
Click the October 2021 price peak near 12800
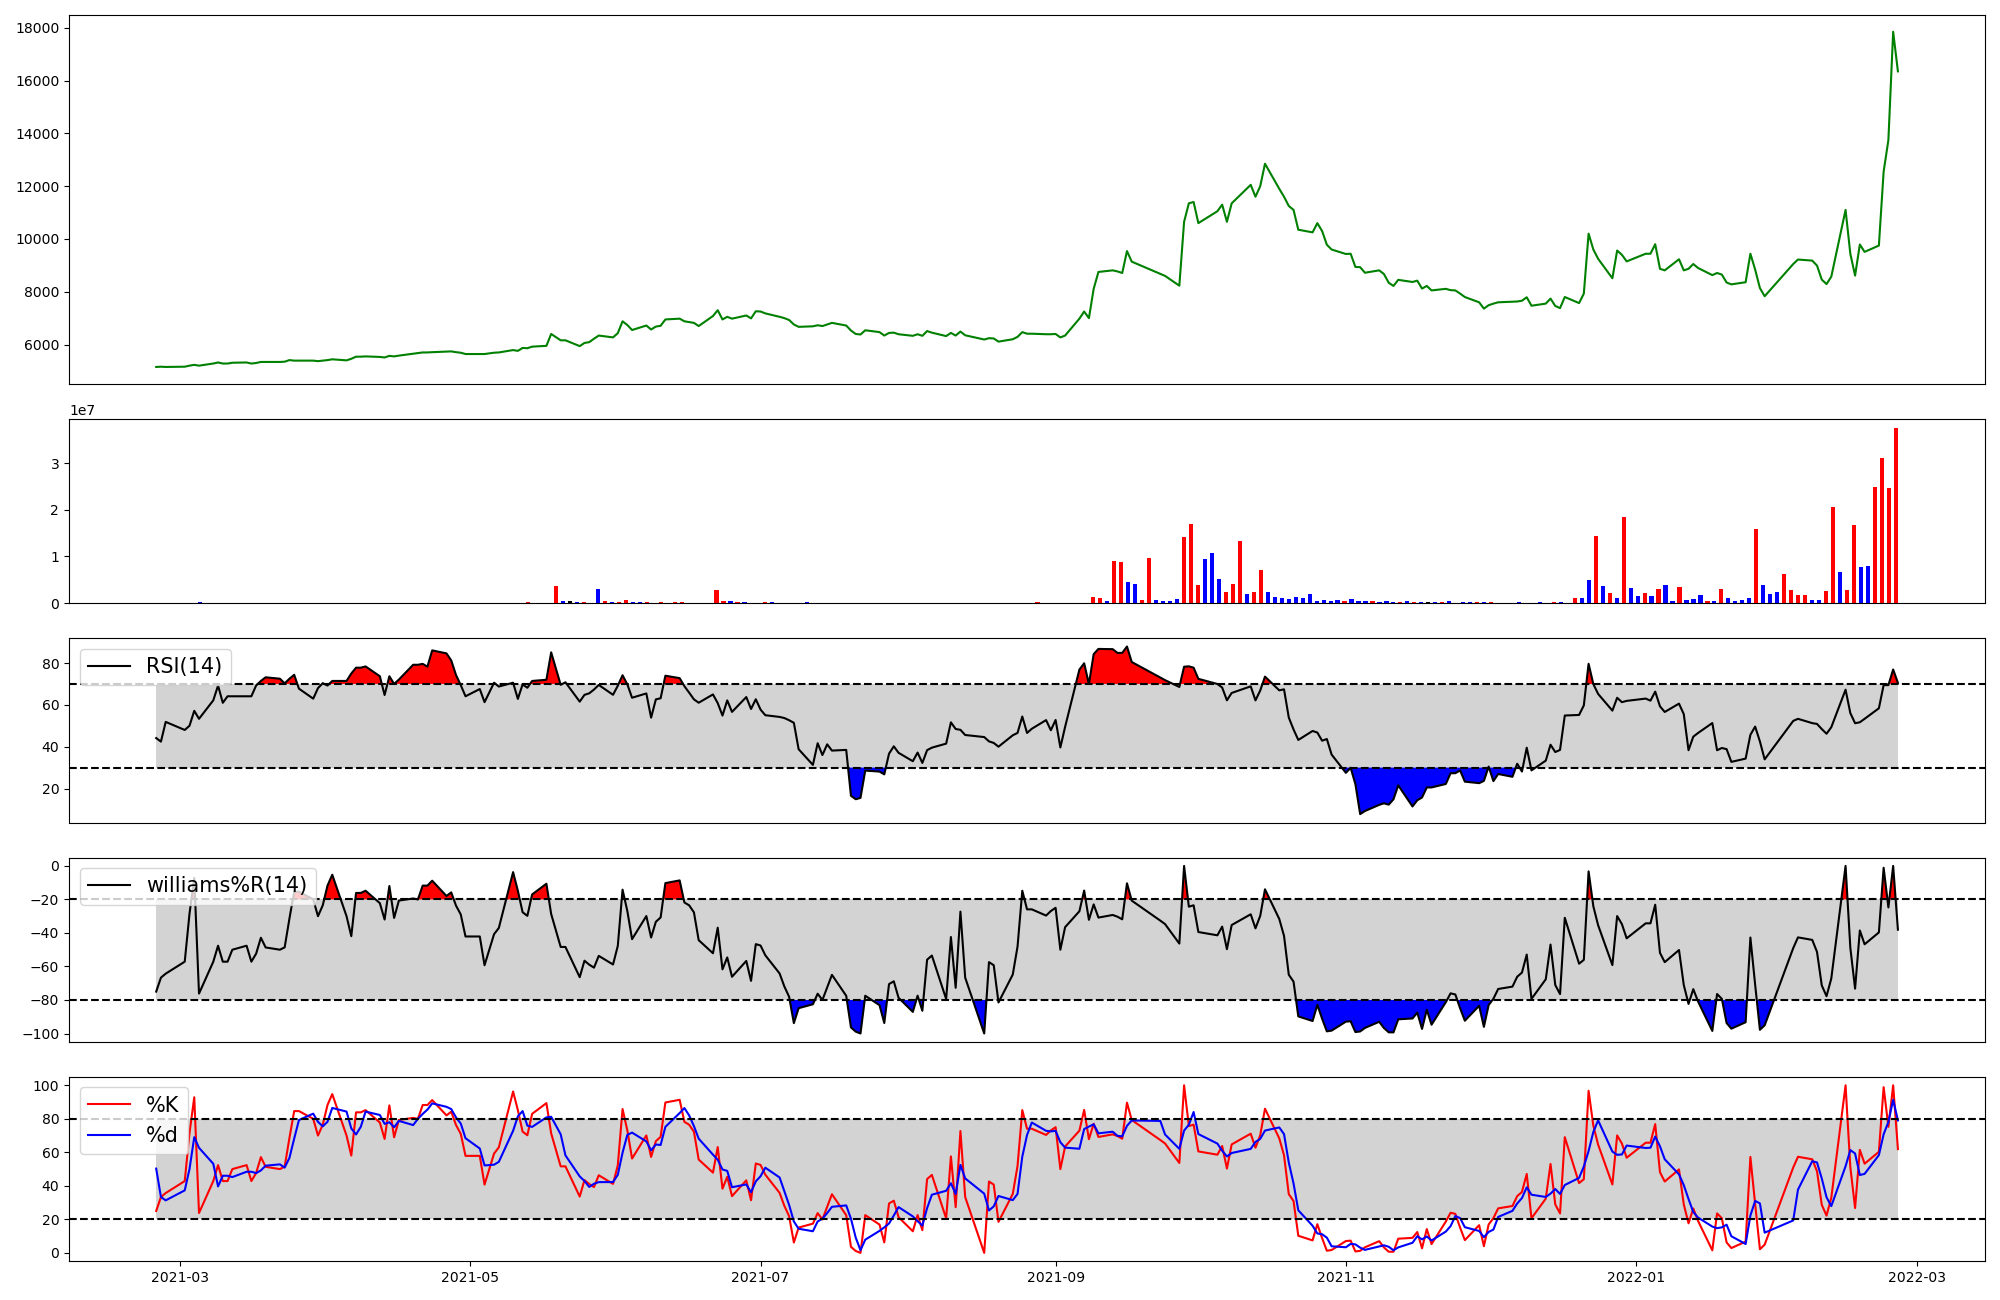1265,164
